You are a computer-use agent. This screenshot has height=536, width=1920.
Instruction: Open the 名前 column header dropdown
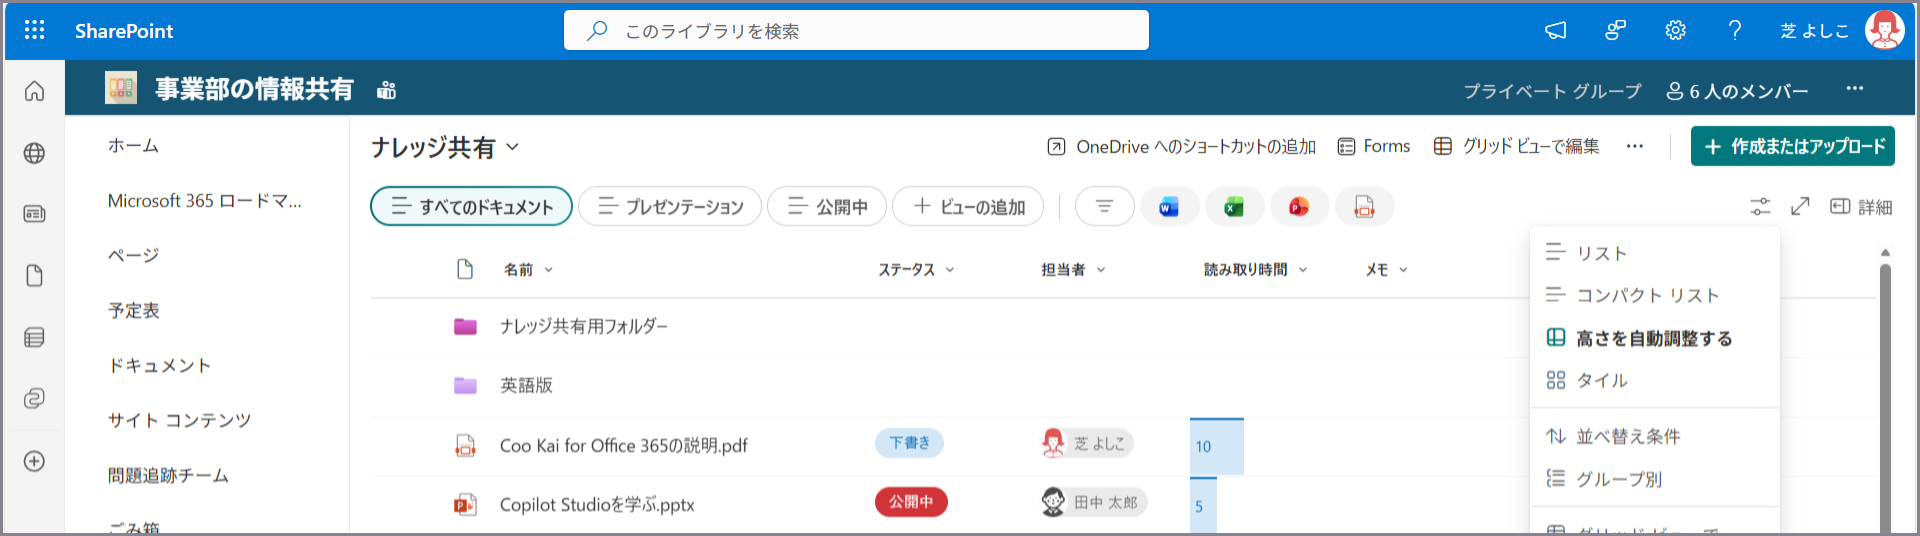(x=528, y=270)
